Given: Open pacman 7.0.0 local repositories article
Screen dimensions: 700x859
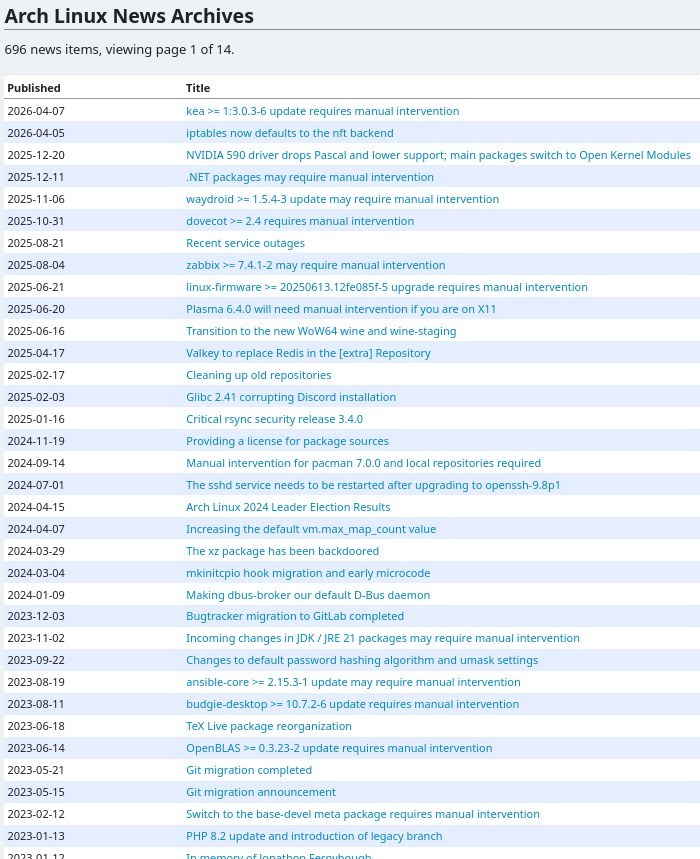Looking at the screenshot, I should [x=363, y=463].
